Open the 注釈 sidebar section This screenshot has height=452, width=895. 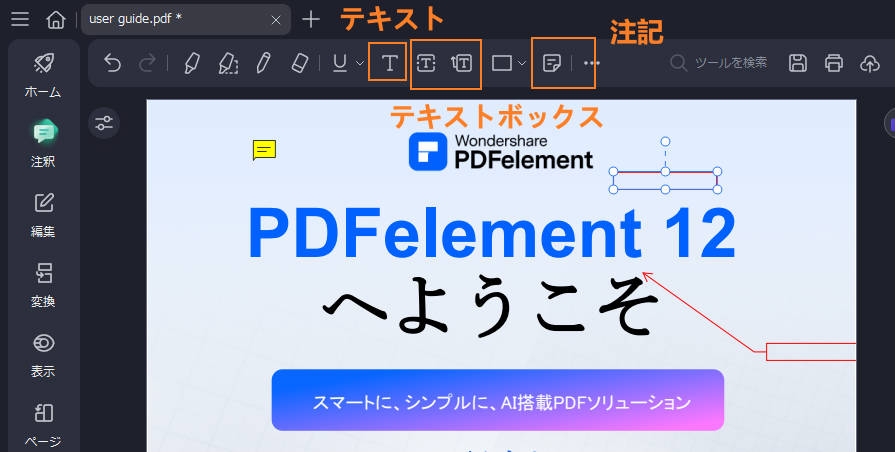[x=43, y=144]
